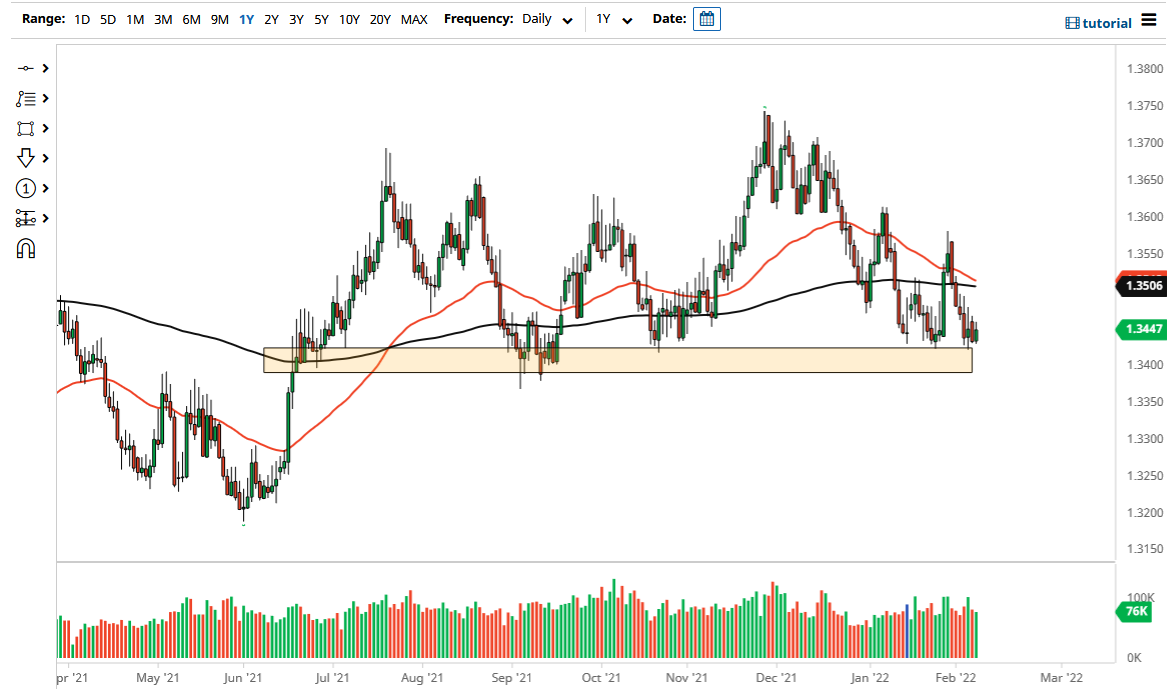The width and height of the screenshot is (1169, 696).
Task: Select the numbered callout tool
Action: [28, 188]
